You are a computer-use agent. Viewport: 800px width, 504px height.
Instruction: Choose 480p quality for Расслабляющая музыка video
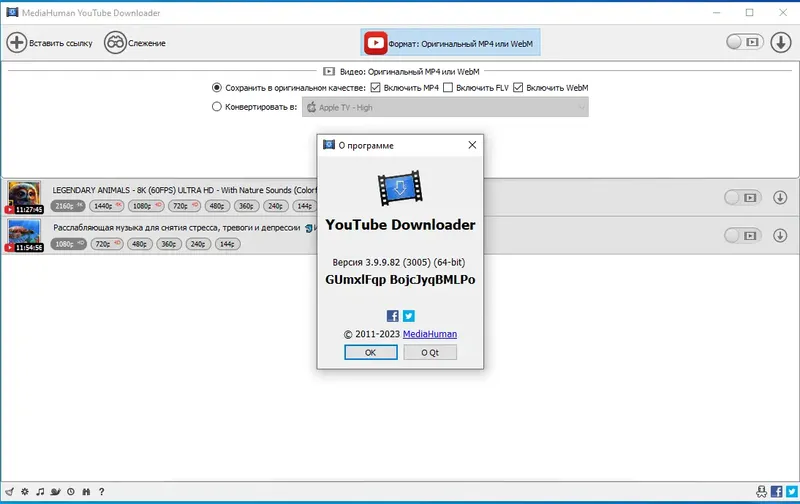pyautogui.click(x=140, y=244)
